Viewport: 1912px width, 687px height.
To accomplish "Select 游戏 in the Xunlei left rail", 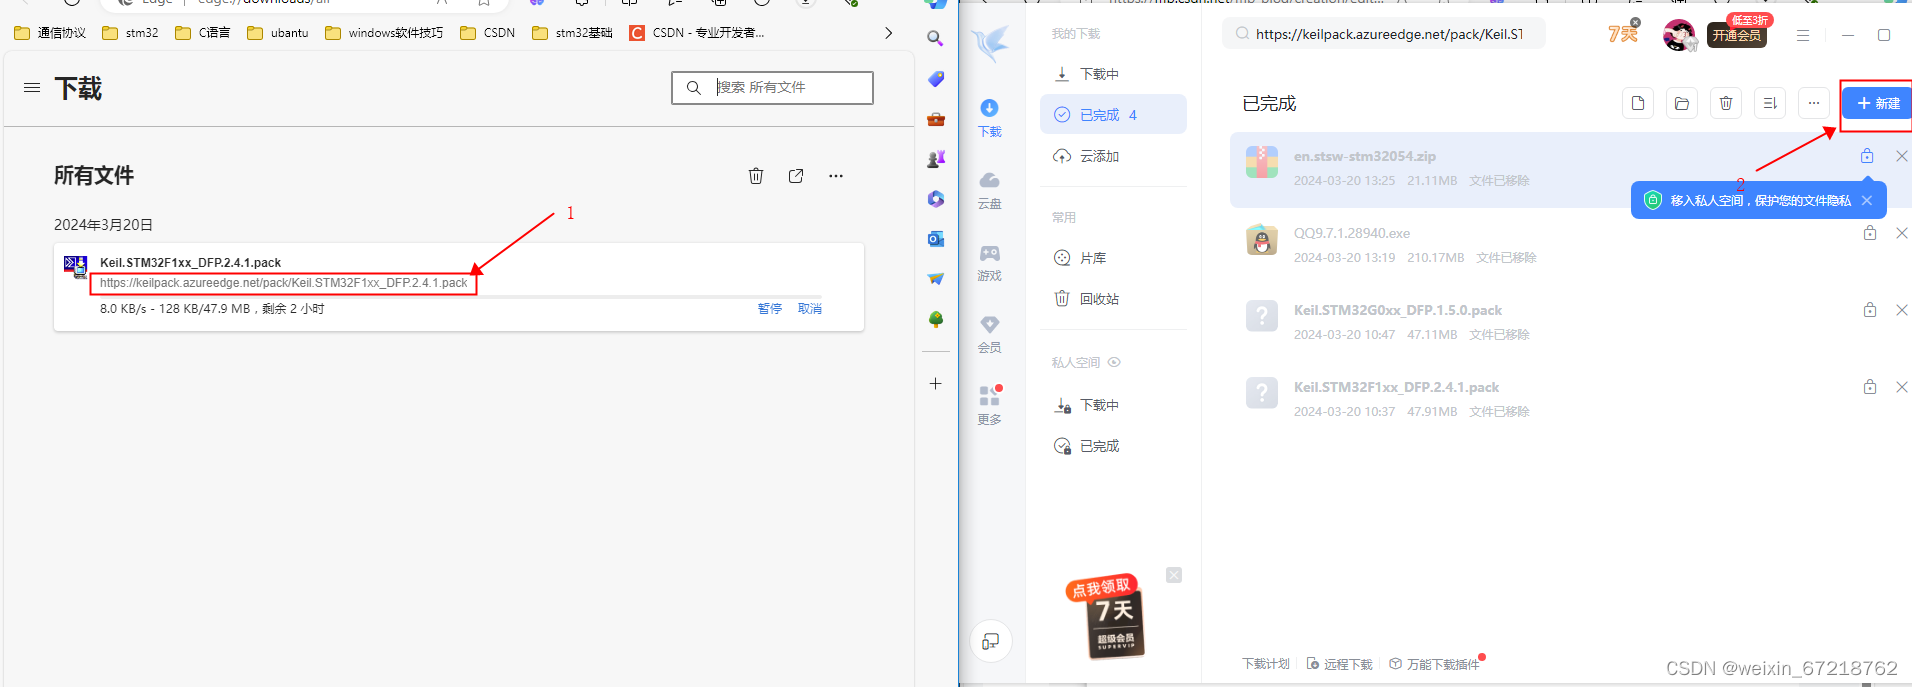I will coord(989,262).
